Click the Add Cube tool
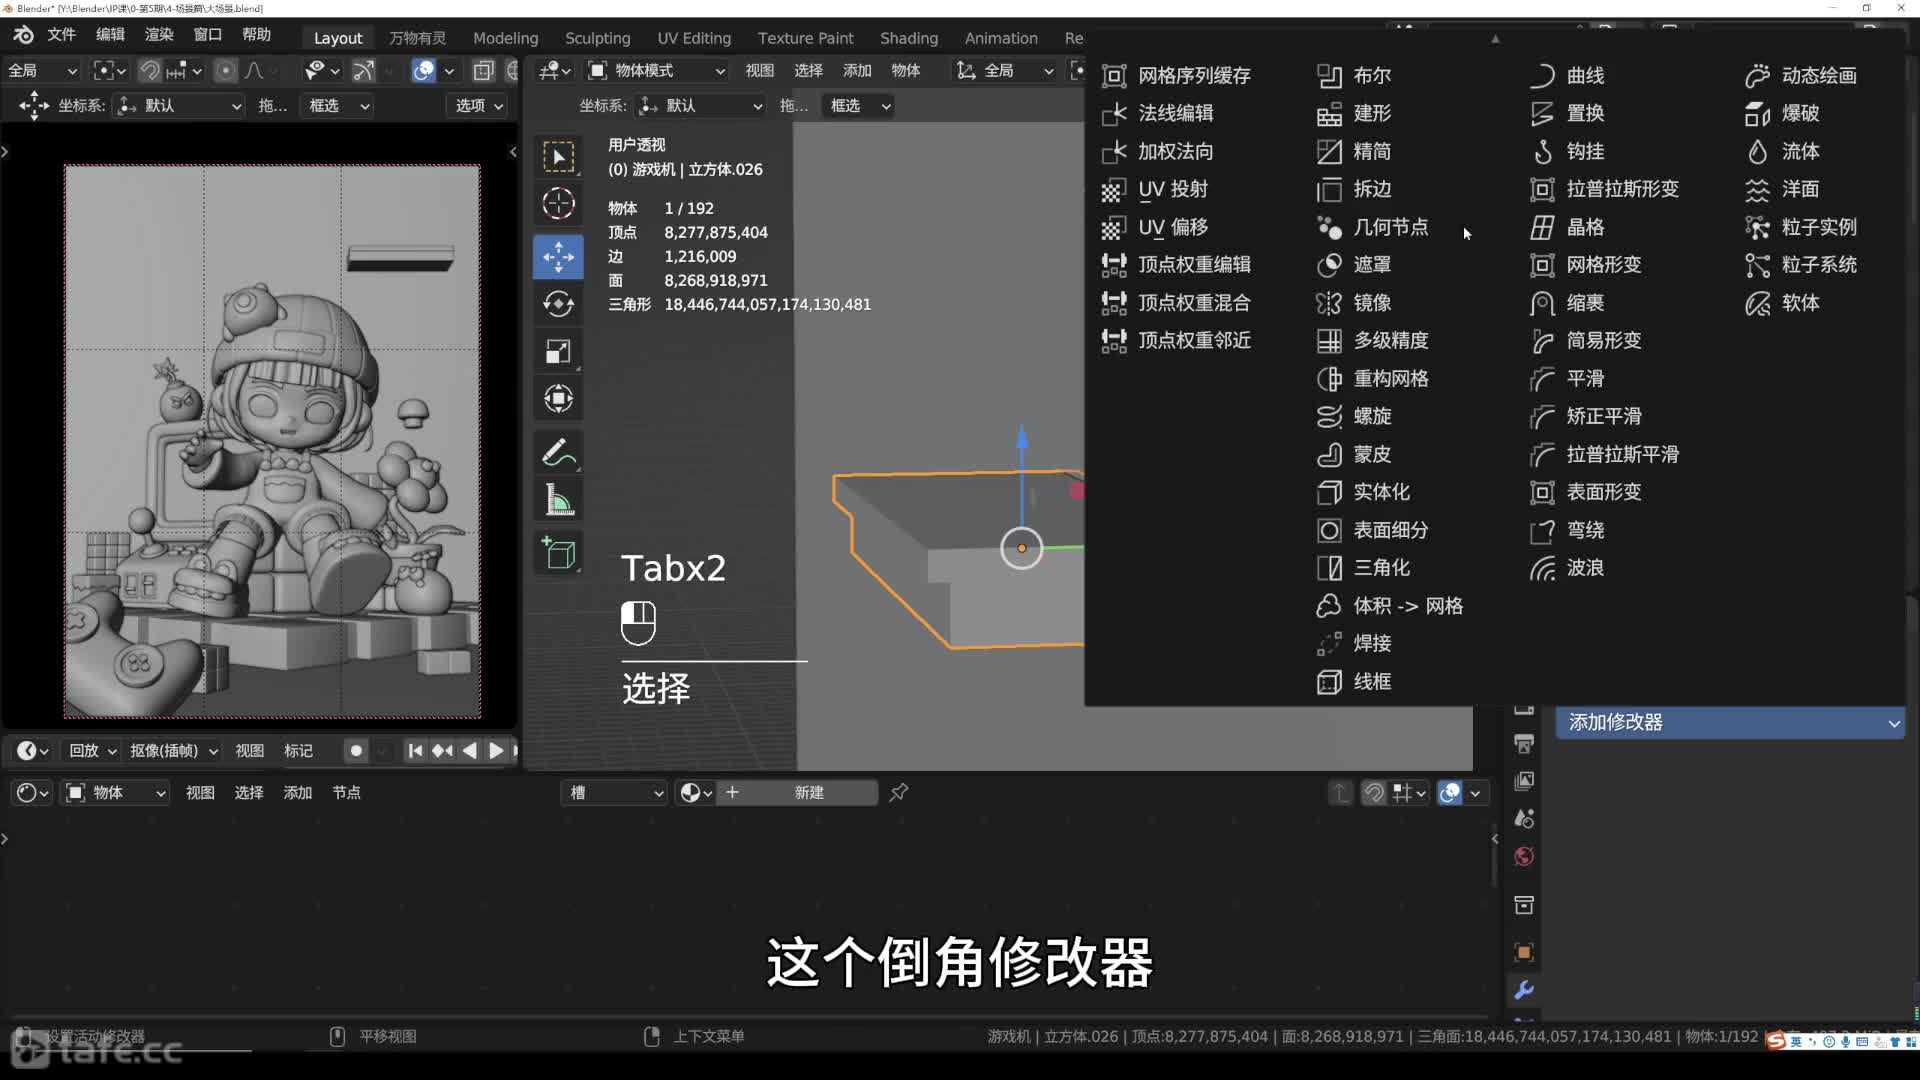 click(558, 553)
